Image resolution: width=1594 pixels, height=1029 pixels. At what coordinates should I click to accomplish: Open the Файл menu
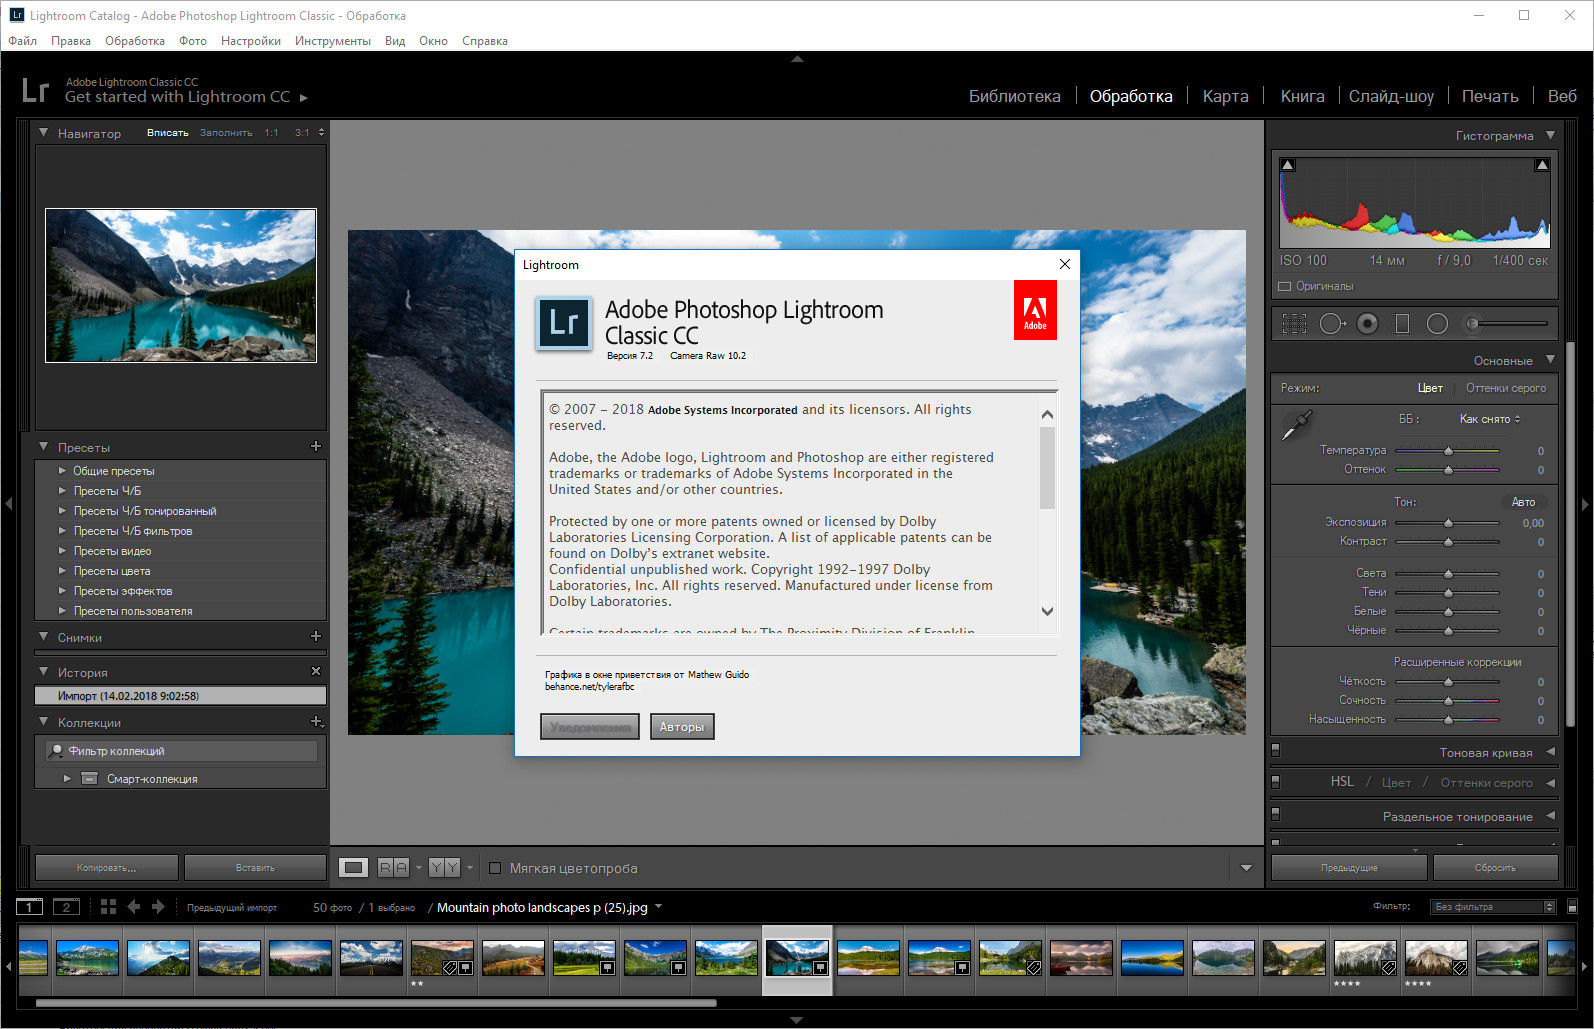click(x=23, y=41)
